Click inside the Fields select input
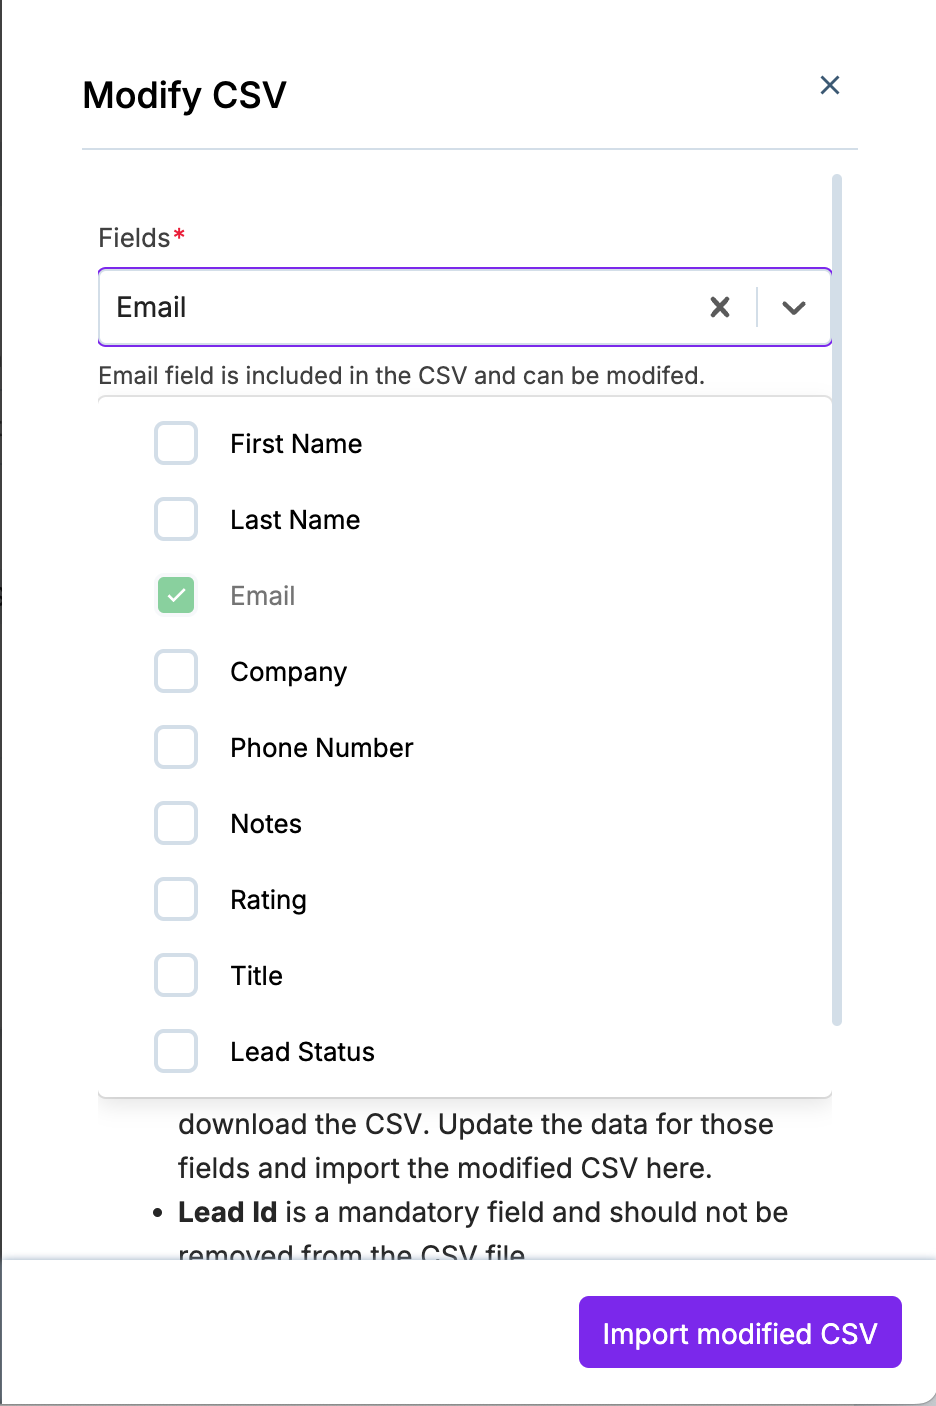Viewport: 936px width, 1406px height. point(400,307)
